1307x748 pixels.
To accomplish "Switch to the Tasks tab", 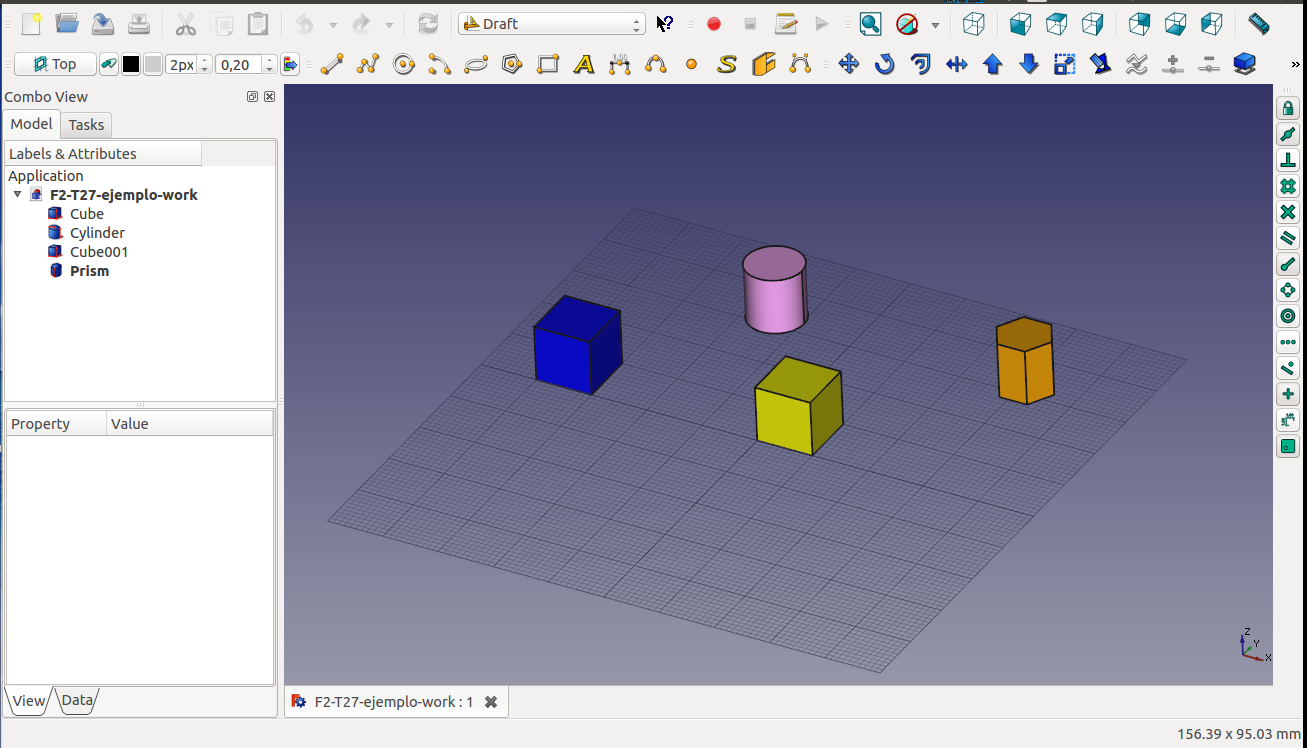I will (x=86, y=125).
